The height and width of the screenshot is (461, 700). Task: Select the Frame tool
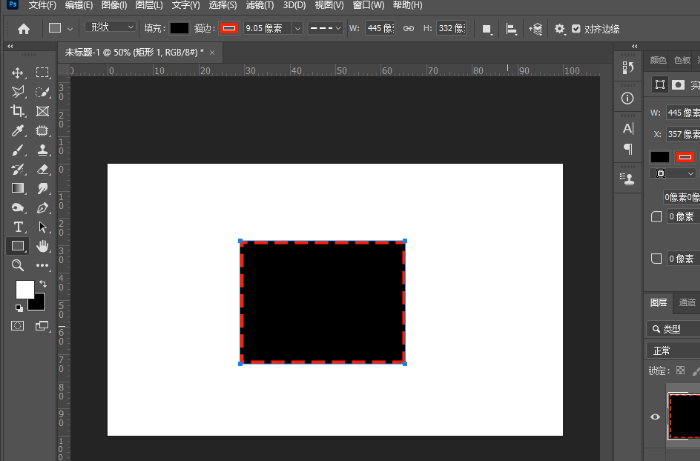[x=42, y=111]
